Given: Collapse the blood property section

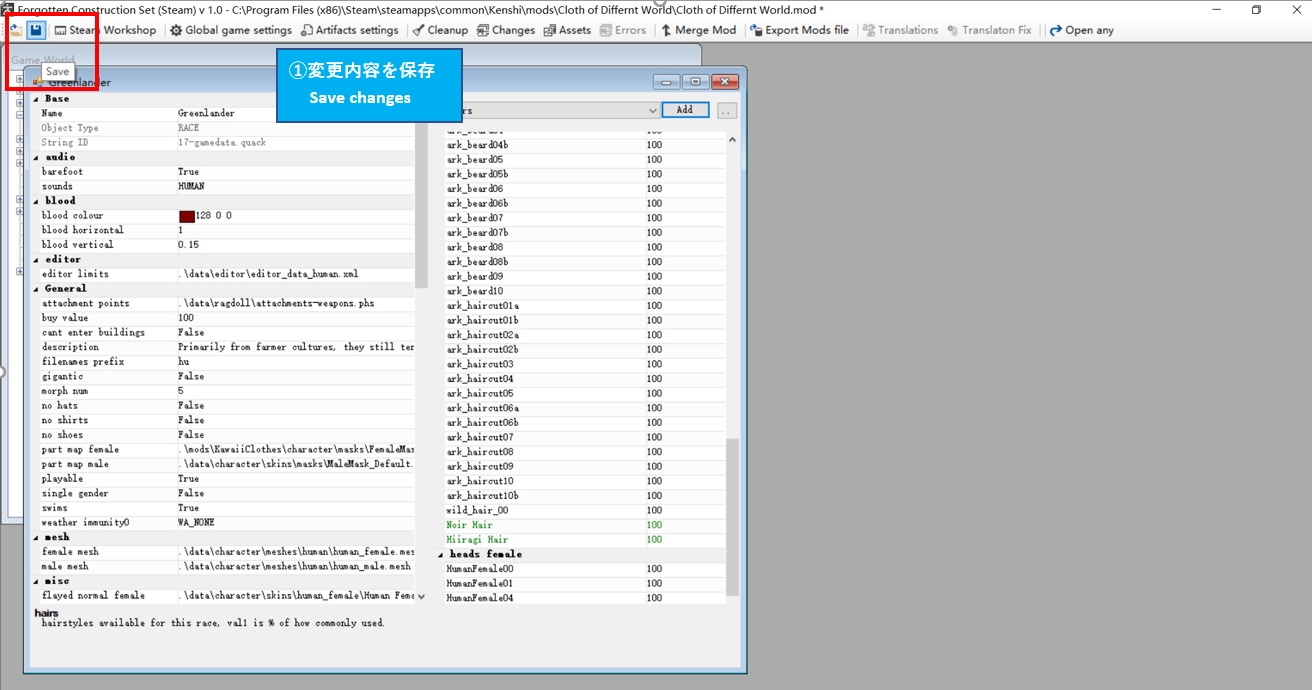Looking at the screenshot, I should [37, 201].
